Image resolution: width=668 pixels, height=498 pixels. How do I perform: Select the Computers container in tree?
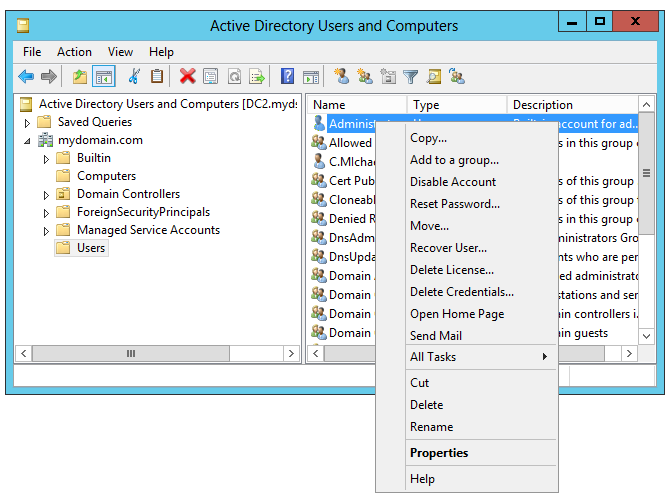pos(106,176)
